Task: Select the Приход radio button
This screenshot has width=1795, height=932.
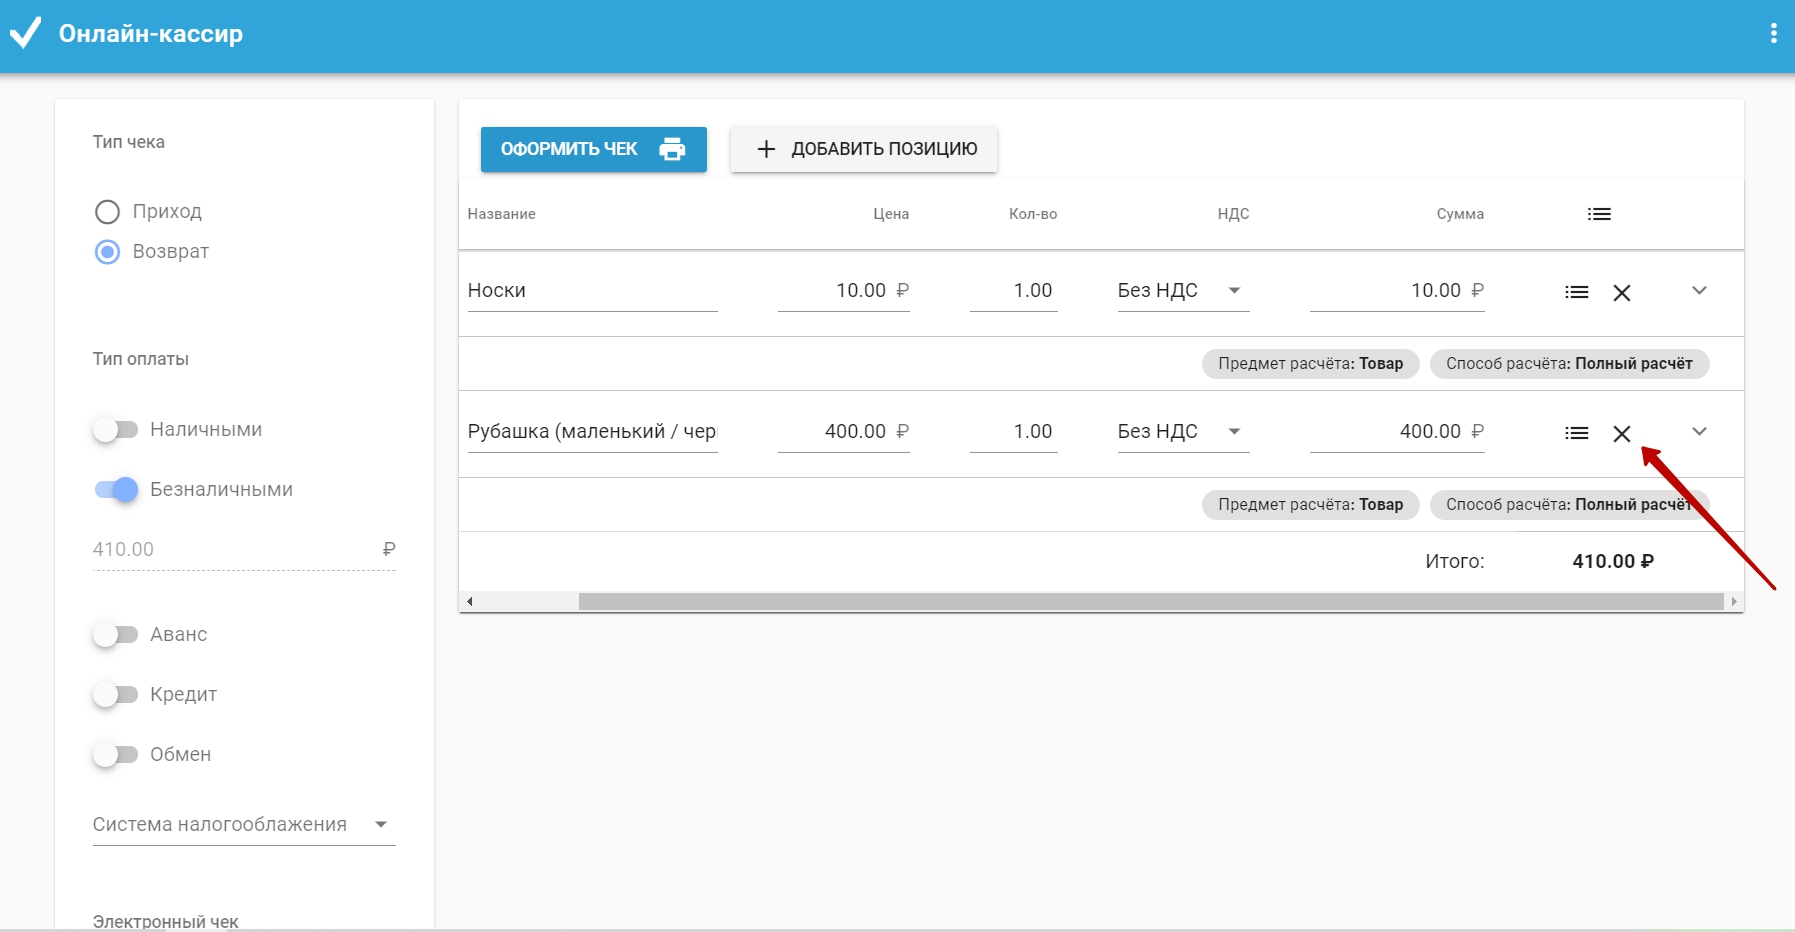Action: (x=107, y=212)
